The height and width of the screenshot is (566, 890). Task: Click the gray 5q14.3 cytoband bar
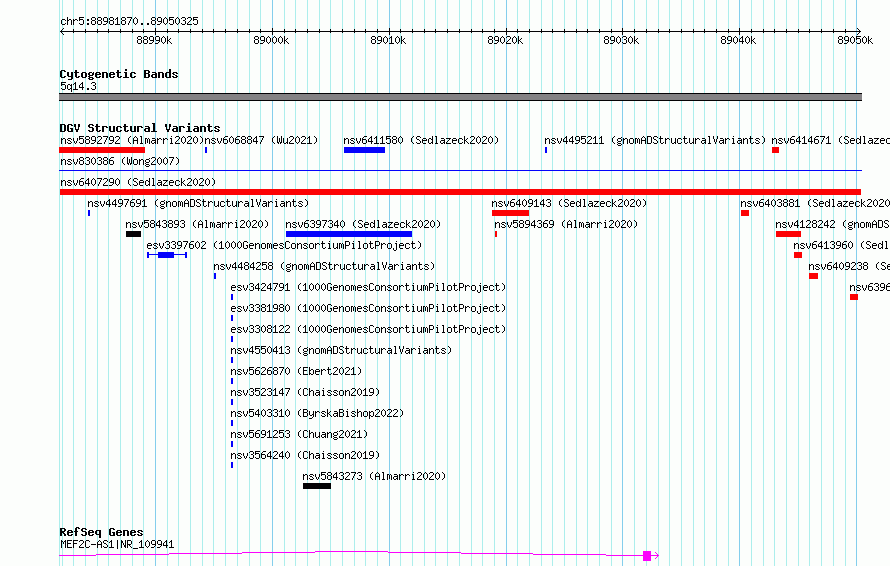click(460, 97)
